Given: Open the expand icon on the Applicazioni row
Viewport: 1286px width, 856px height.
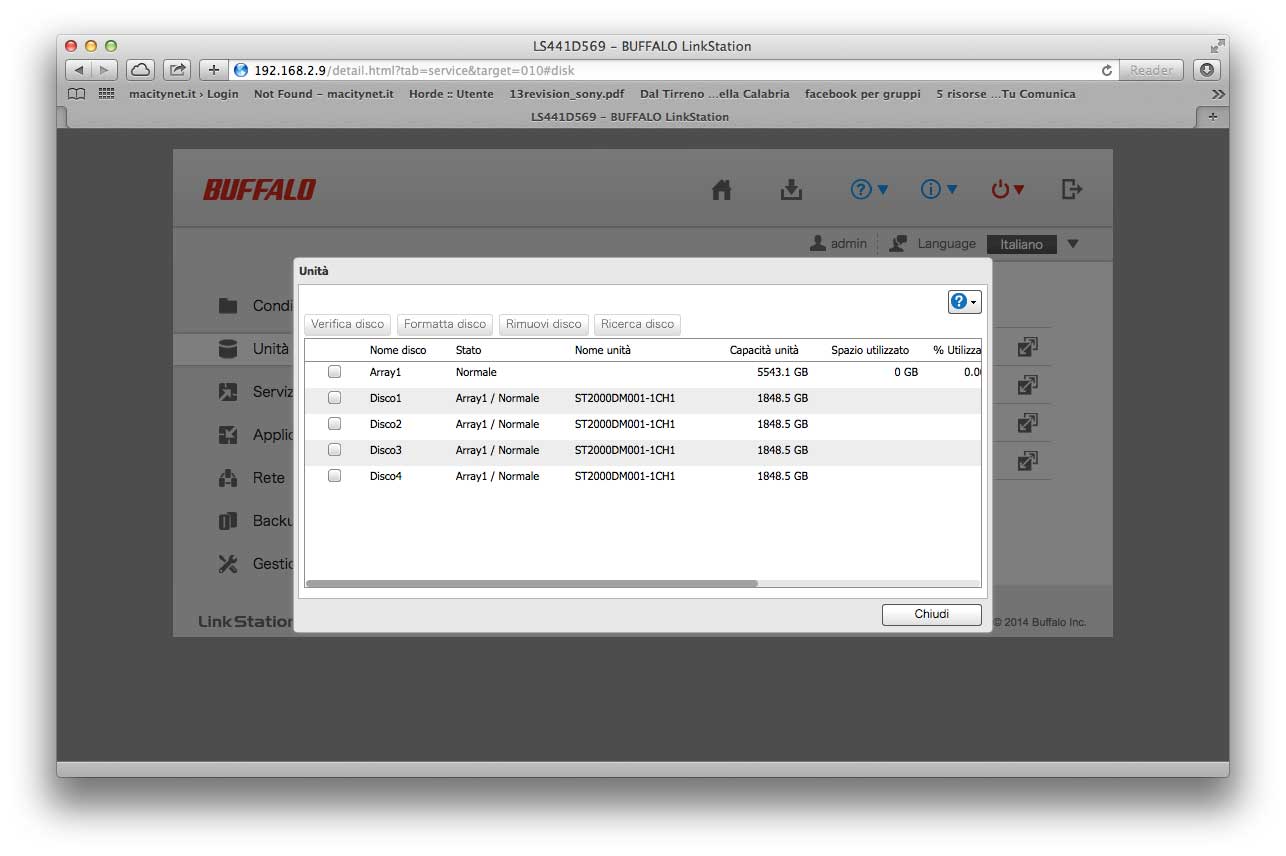Looking at the screenshot, I should coord(1027,423).
